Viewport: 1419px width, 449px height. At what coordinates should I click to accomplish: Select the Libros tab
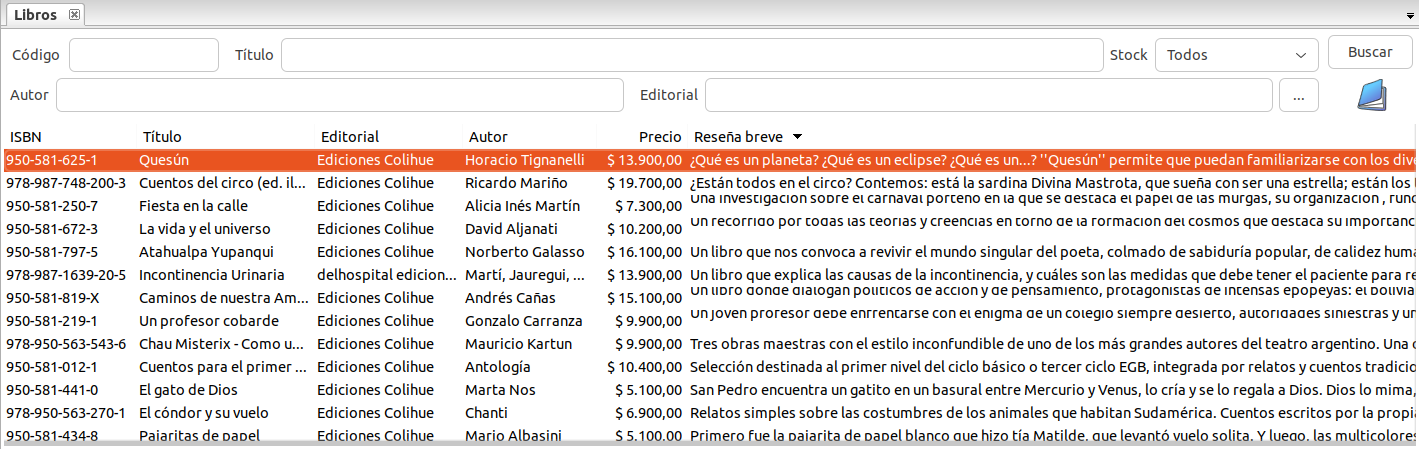[x=35, y=14]
